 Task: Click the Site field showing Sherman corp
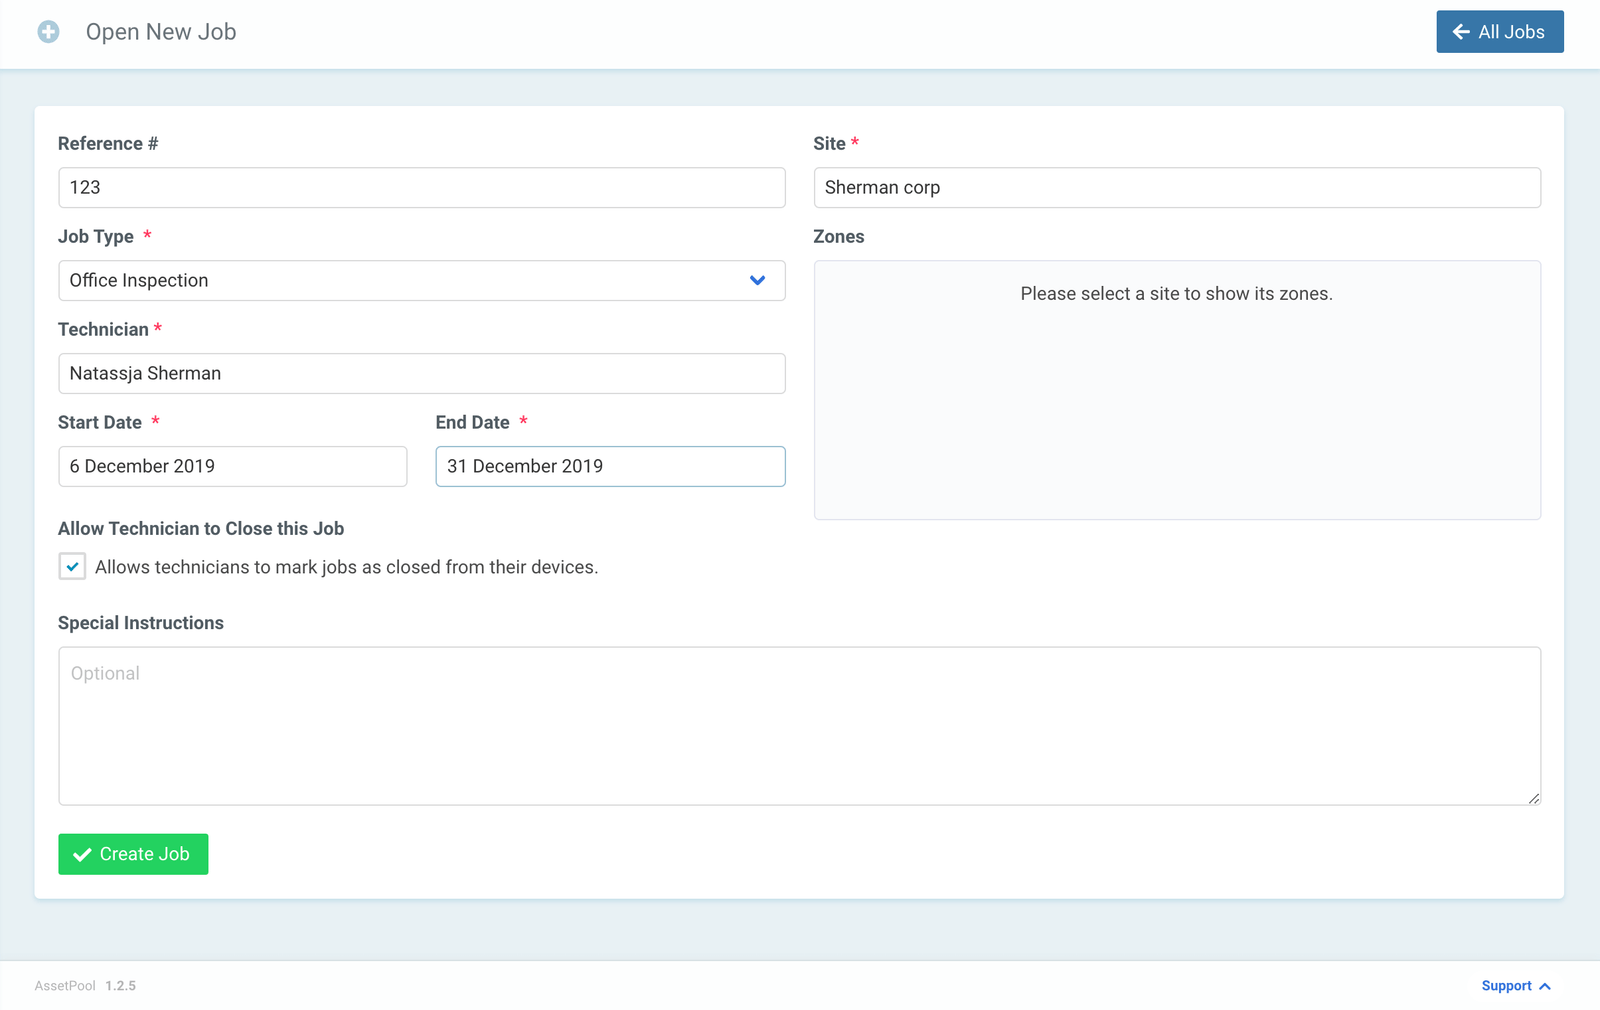(x=1177, y=188)
